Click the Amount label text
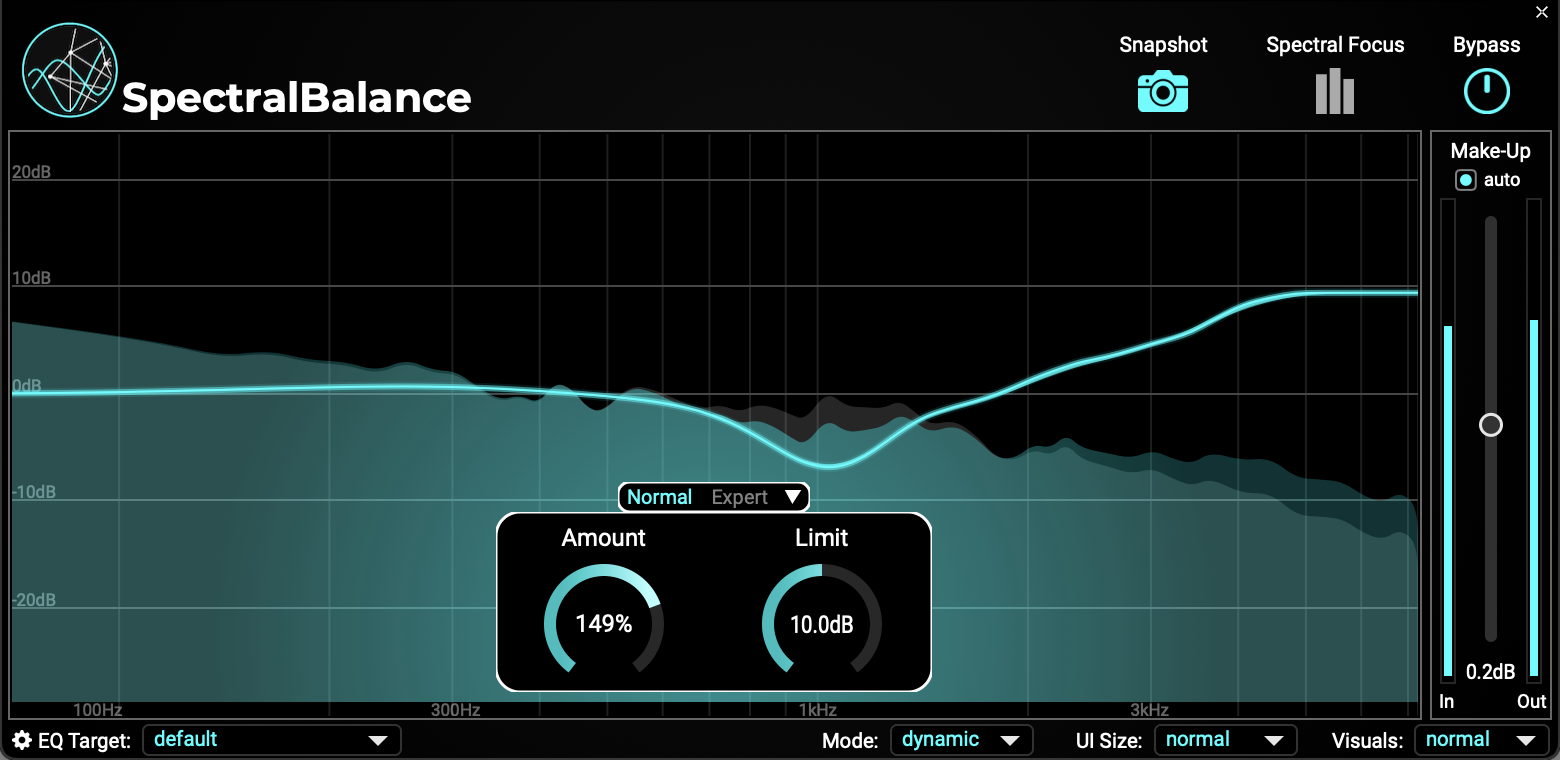The height and width of the screenshot is (760, 1560). point(604,538)
